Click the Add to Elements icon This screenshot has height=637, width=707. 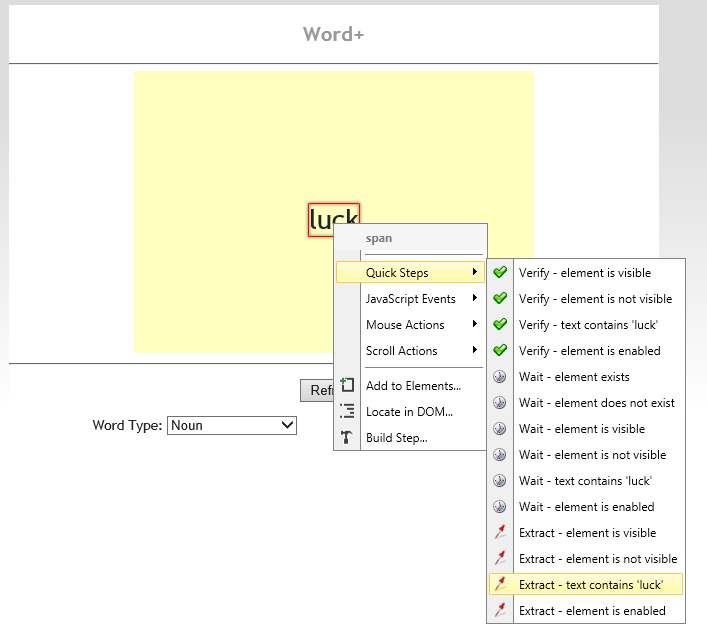(x=347, y=385)
